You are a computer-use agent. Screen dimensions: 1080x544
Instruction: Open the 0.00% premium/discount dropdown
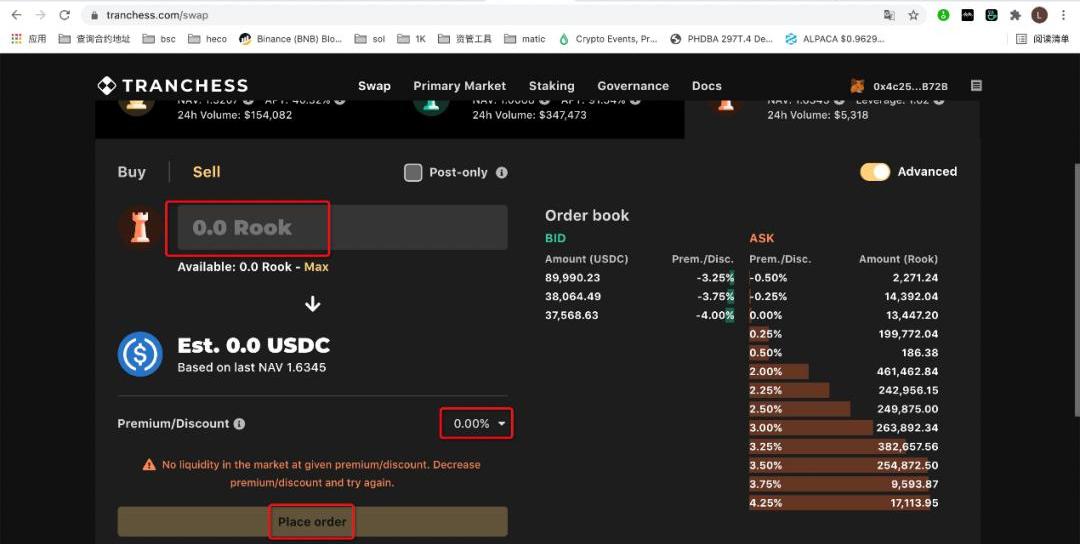coord(478,424)
